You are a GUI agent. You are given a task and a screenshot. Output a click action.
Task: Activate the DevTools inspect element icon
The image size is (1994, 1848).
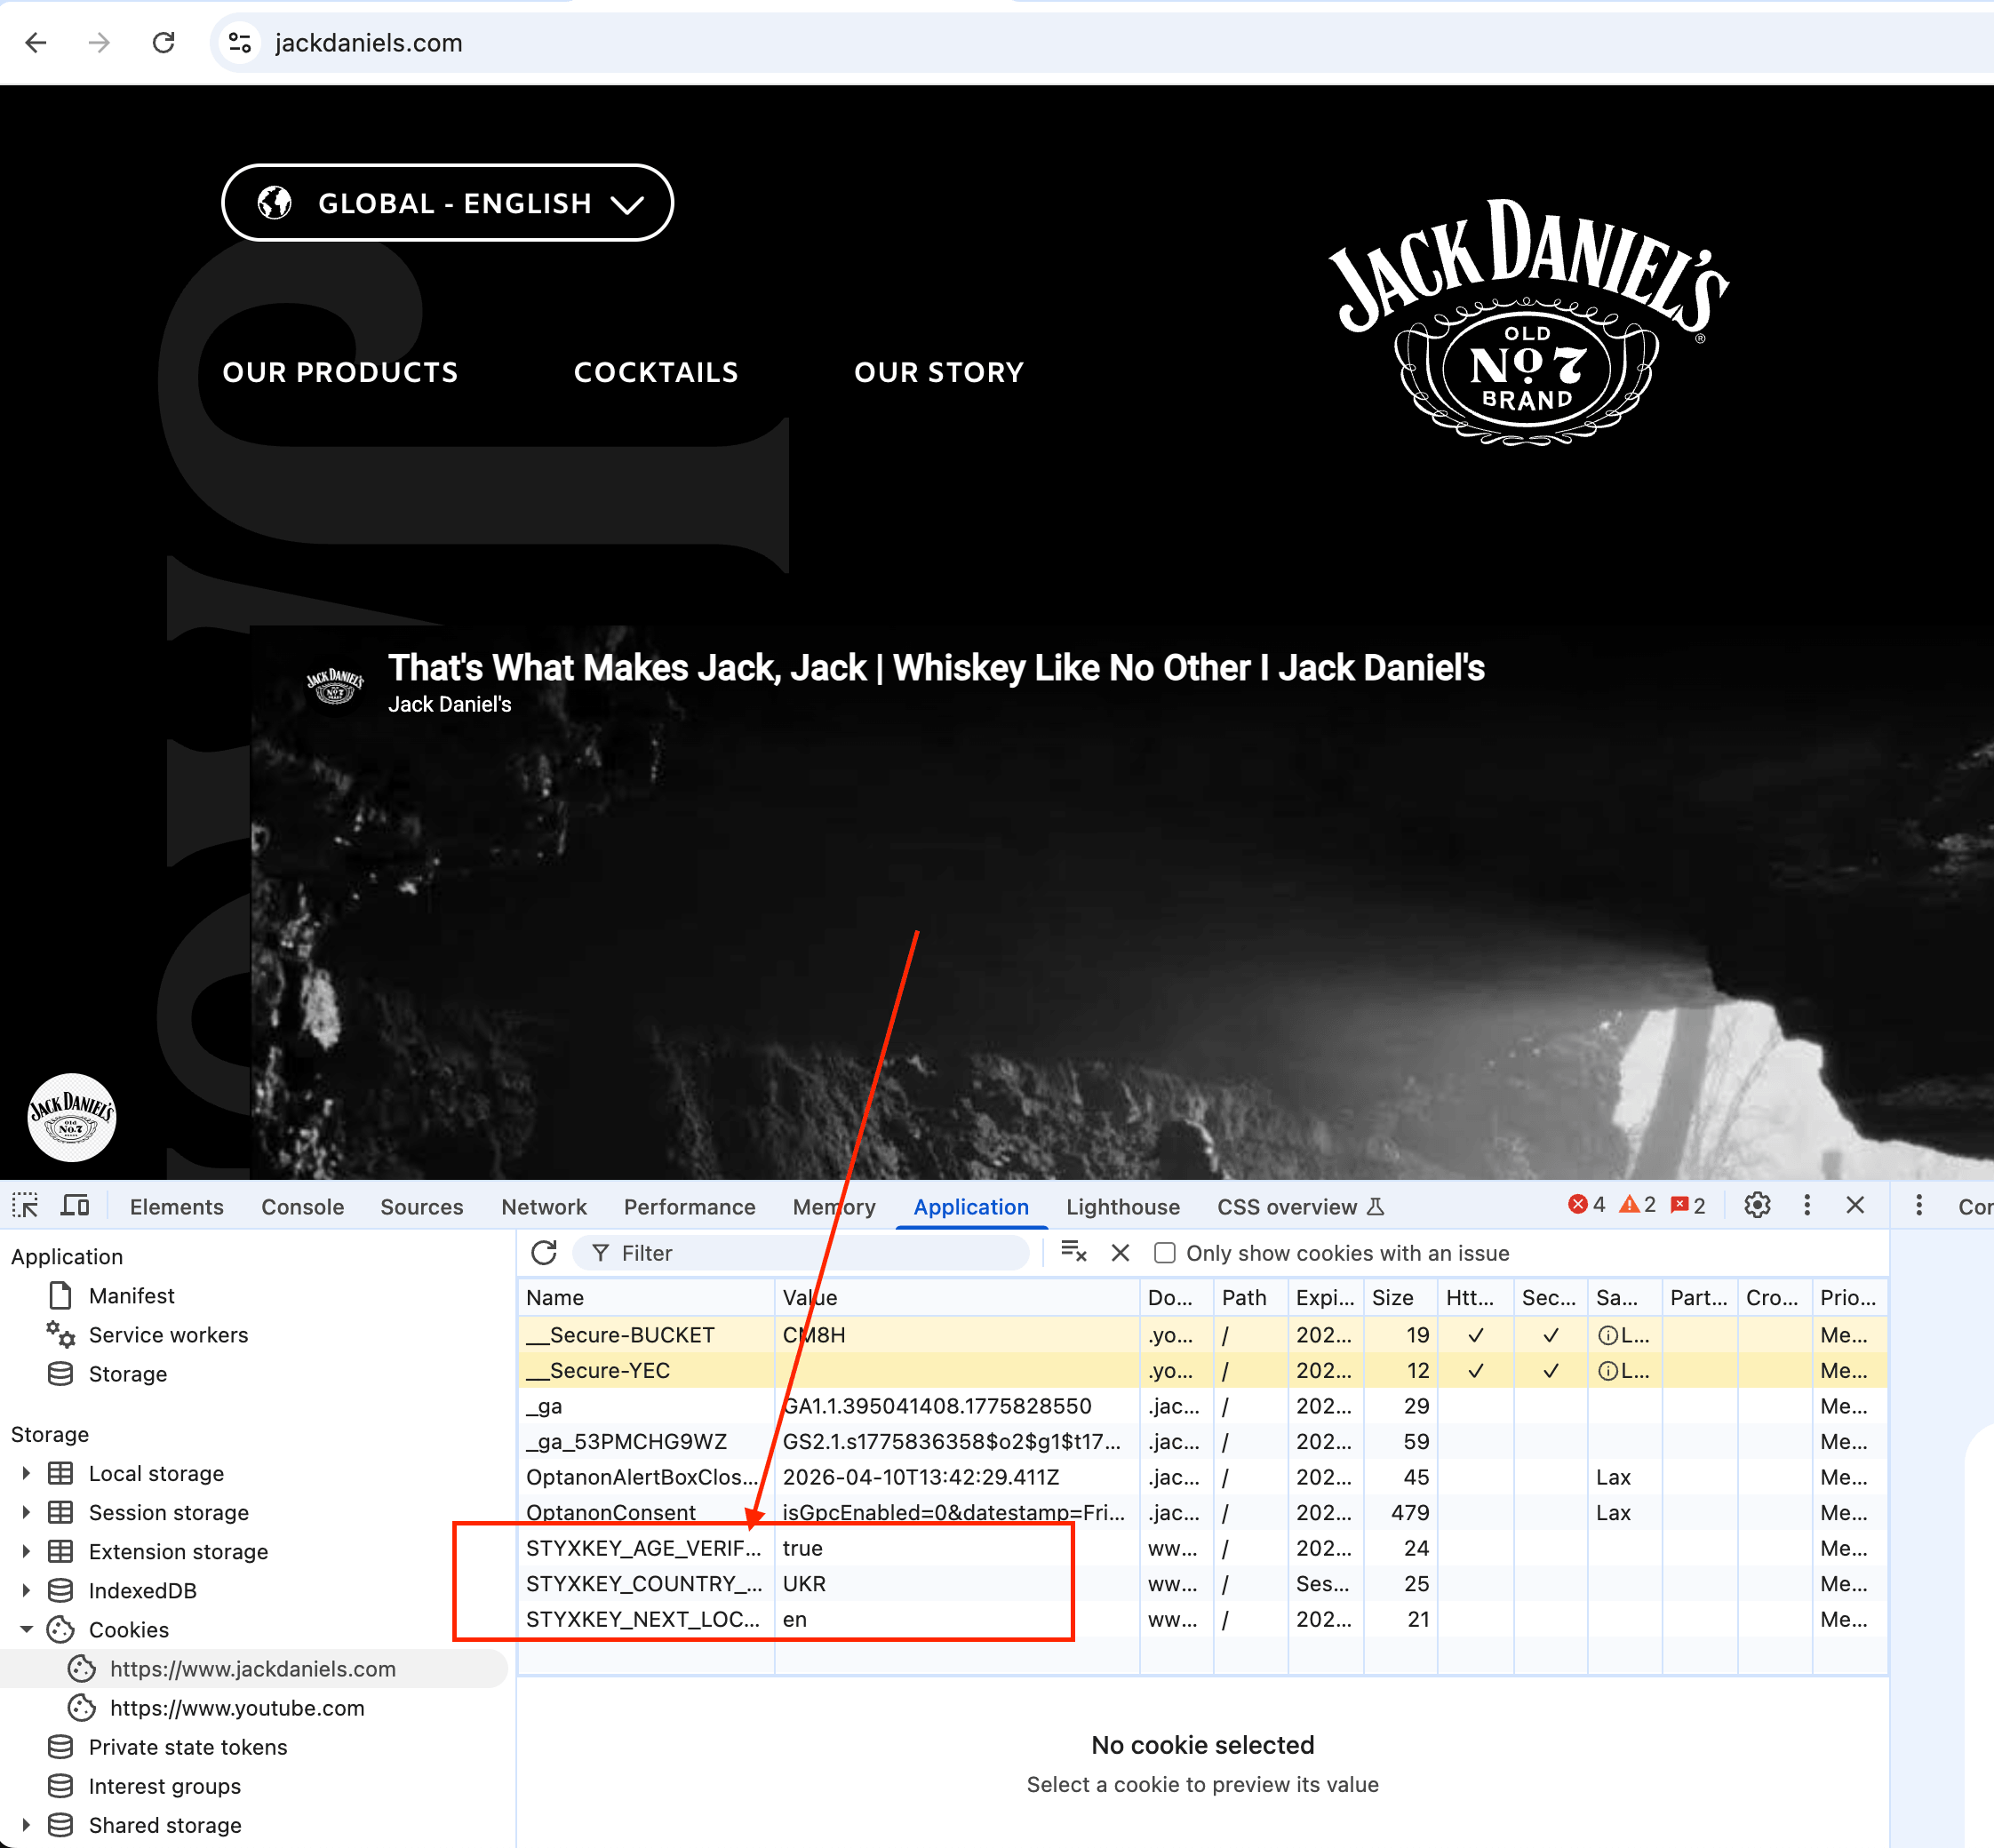(25, 1206)
